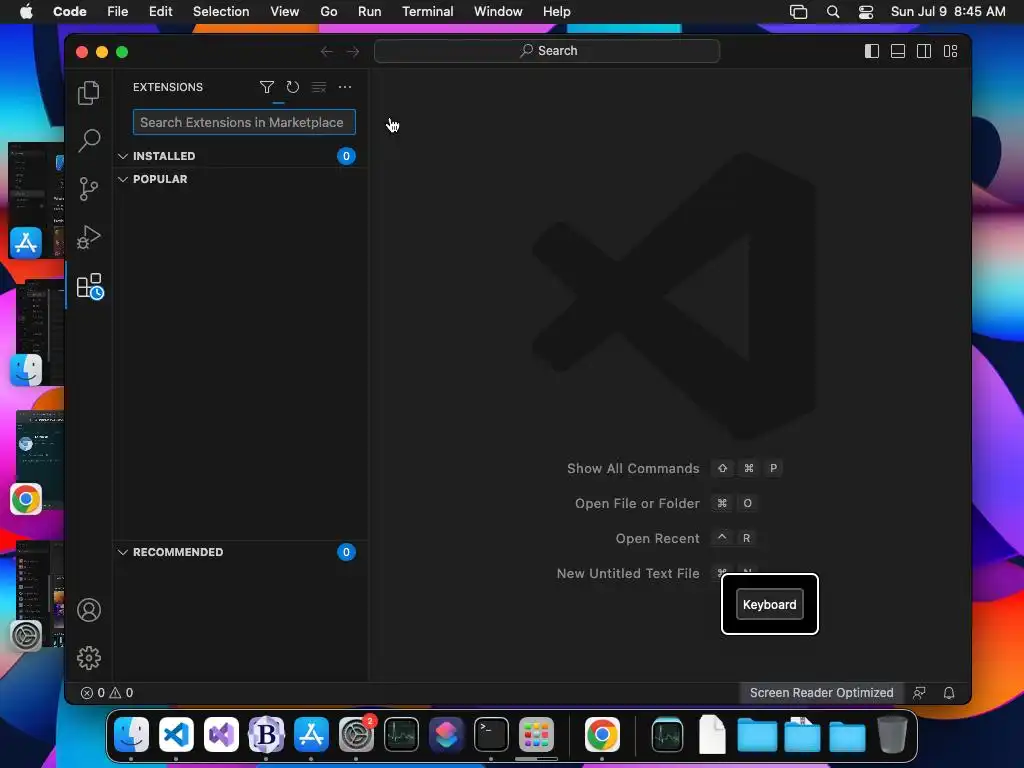The height and width of the screenshot is (768, 1024).
Task: Open Google Chrome from the Dock
Action: [601, 735]
